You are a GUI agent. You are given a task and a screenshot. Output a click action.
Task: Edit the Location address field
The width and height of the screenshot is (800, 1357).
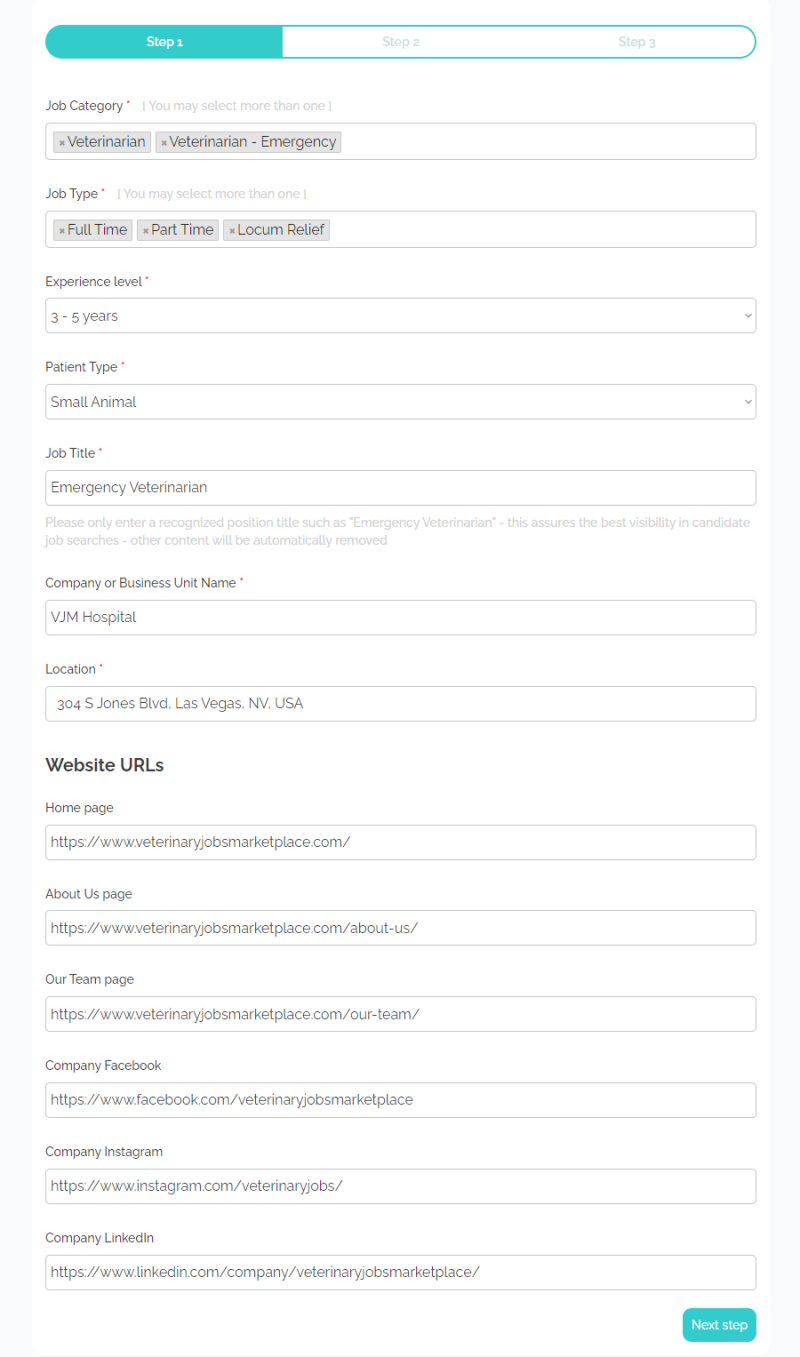(400, 704)
